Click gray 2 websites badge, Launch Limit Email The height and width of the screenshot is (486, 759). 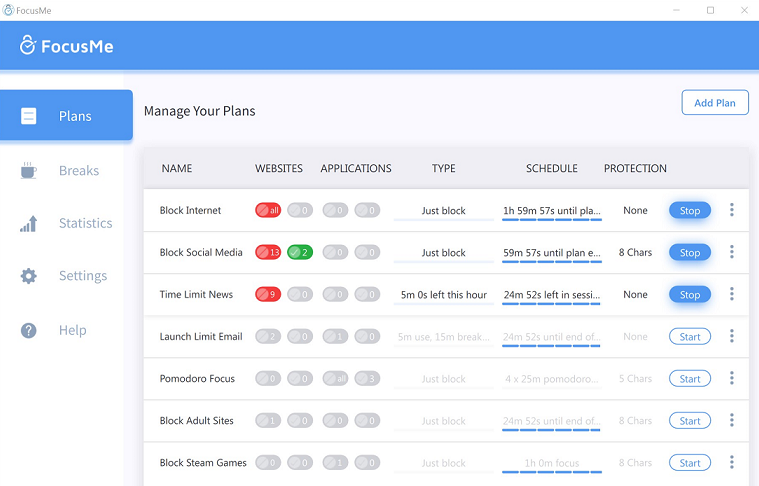point(268,336)
